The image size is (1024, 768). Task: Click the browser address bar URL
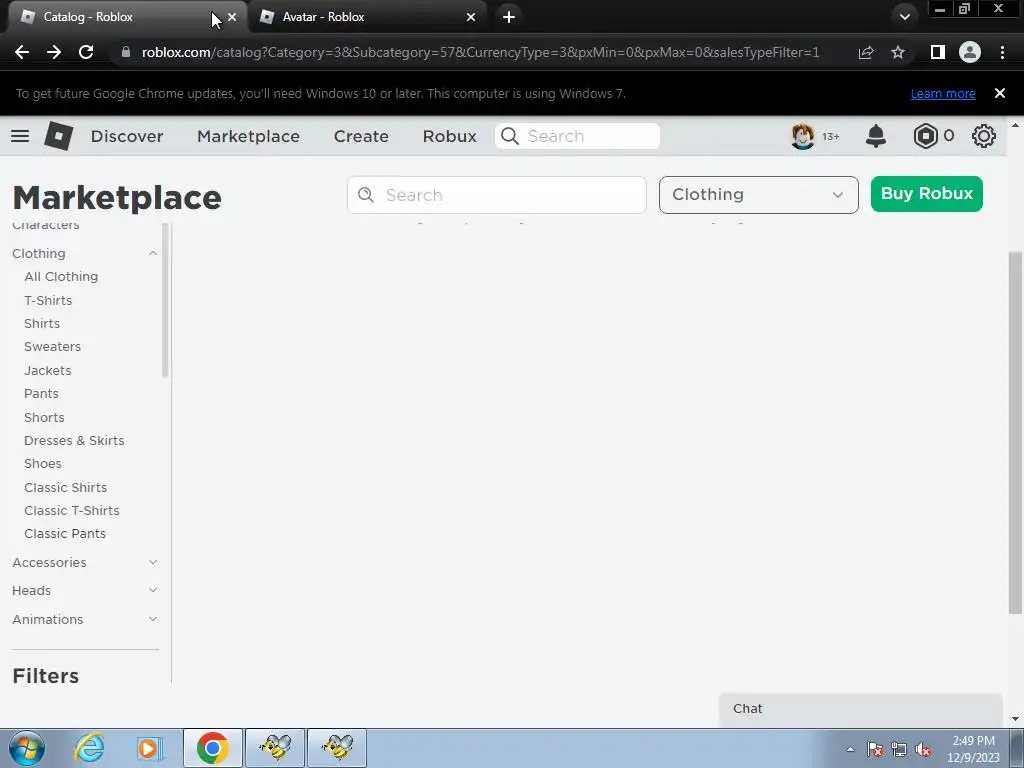pyautogui.click(x=481, y=52)
